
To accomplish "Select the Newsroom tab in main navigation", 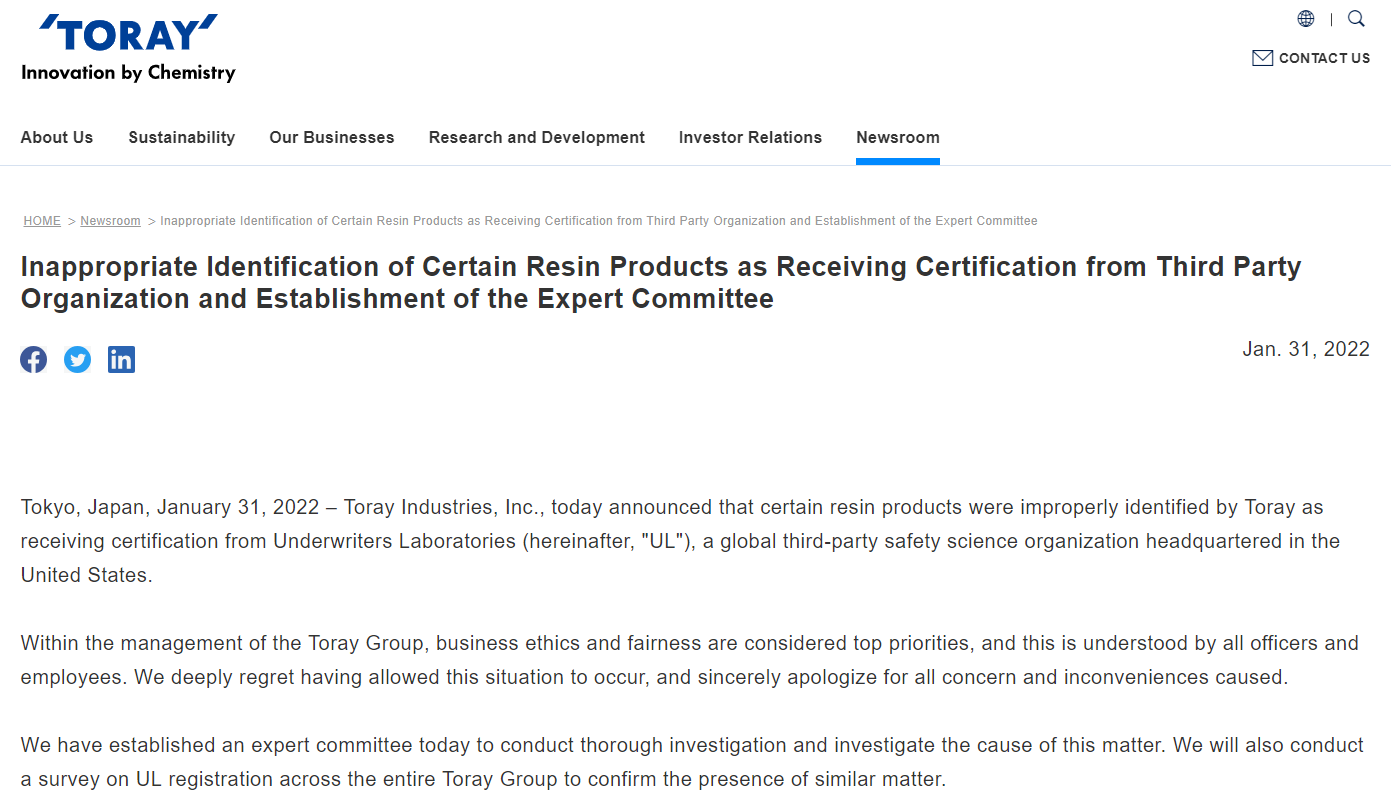I will point(898,138).
